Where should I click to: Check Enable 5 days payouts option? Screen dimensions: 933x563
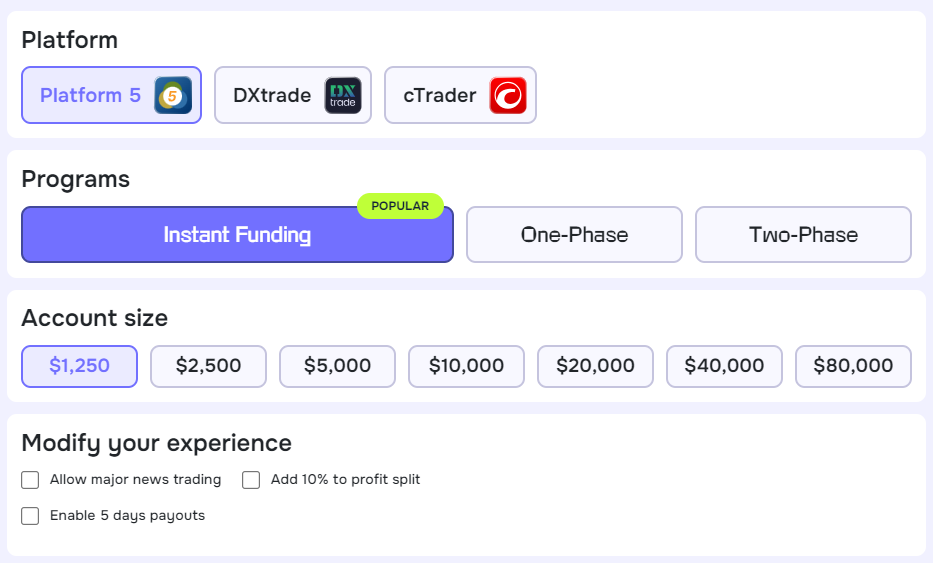pos(31,516)
